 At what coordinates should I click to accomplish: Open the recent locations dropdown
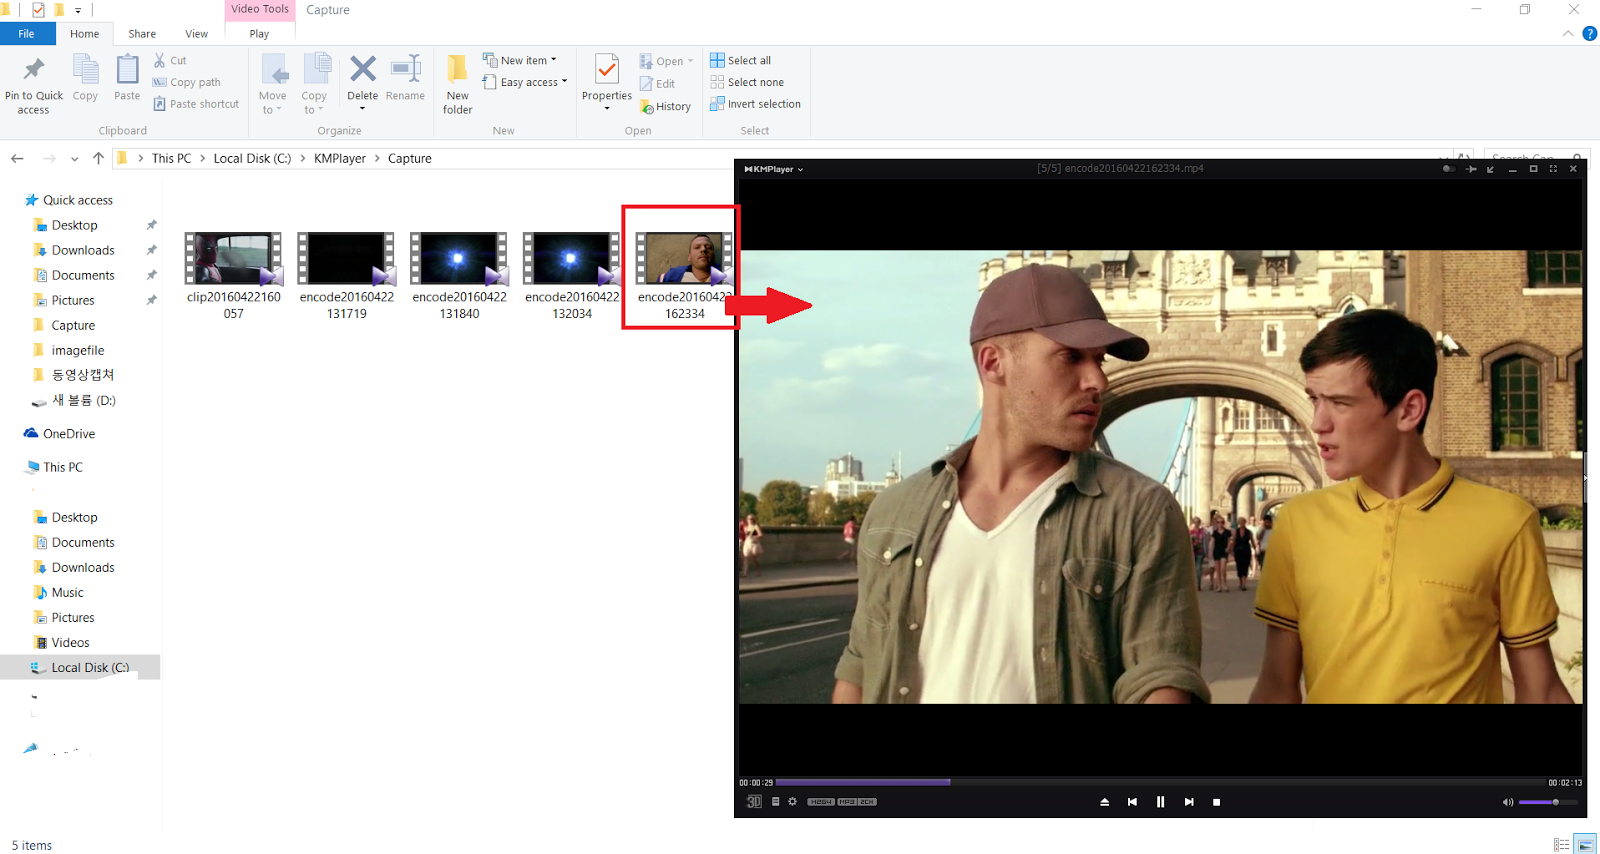click(75, 159)
